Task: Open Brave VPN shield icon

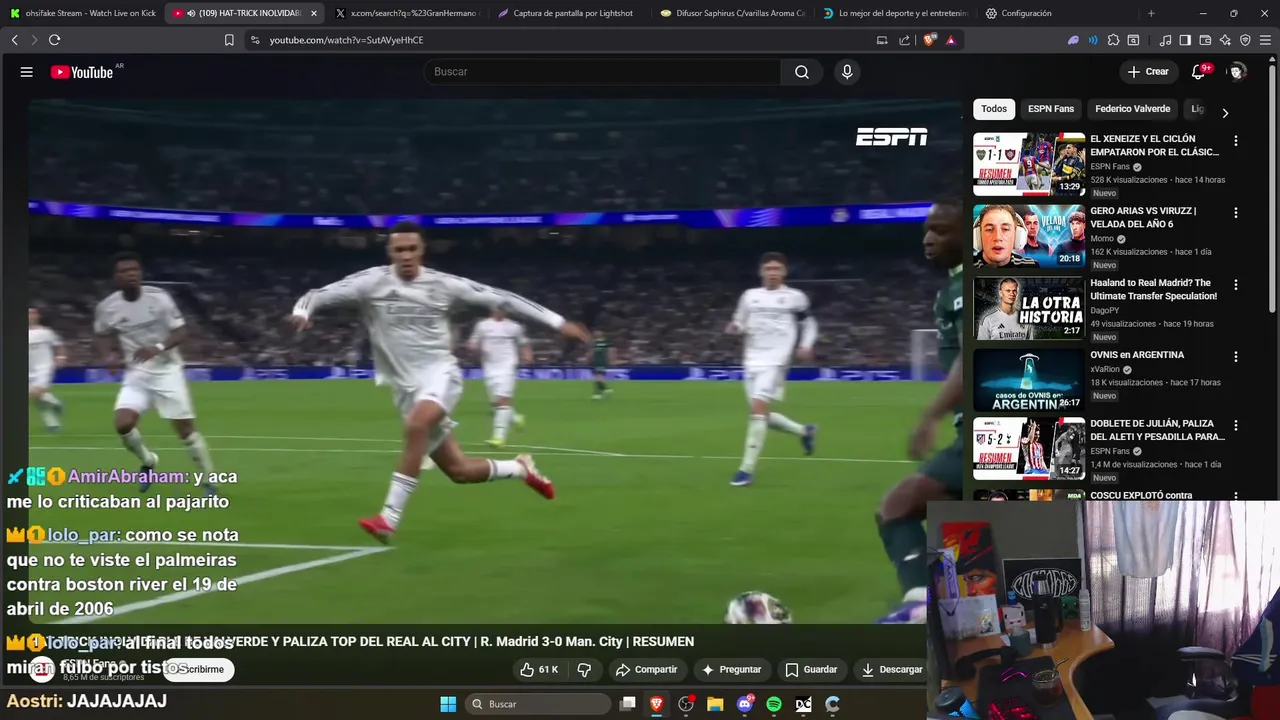Action: click(1245, 40)
